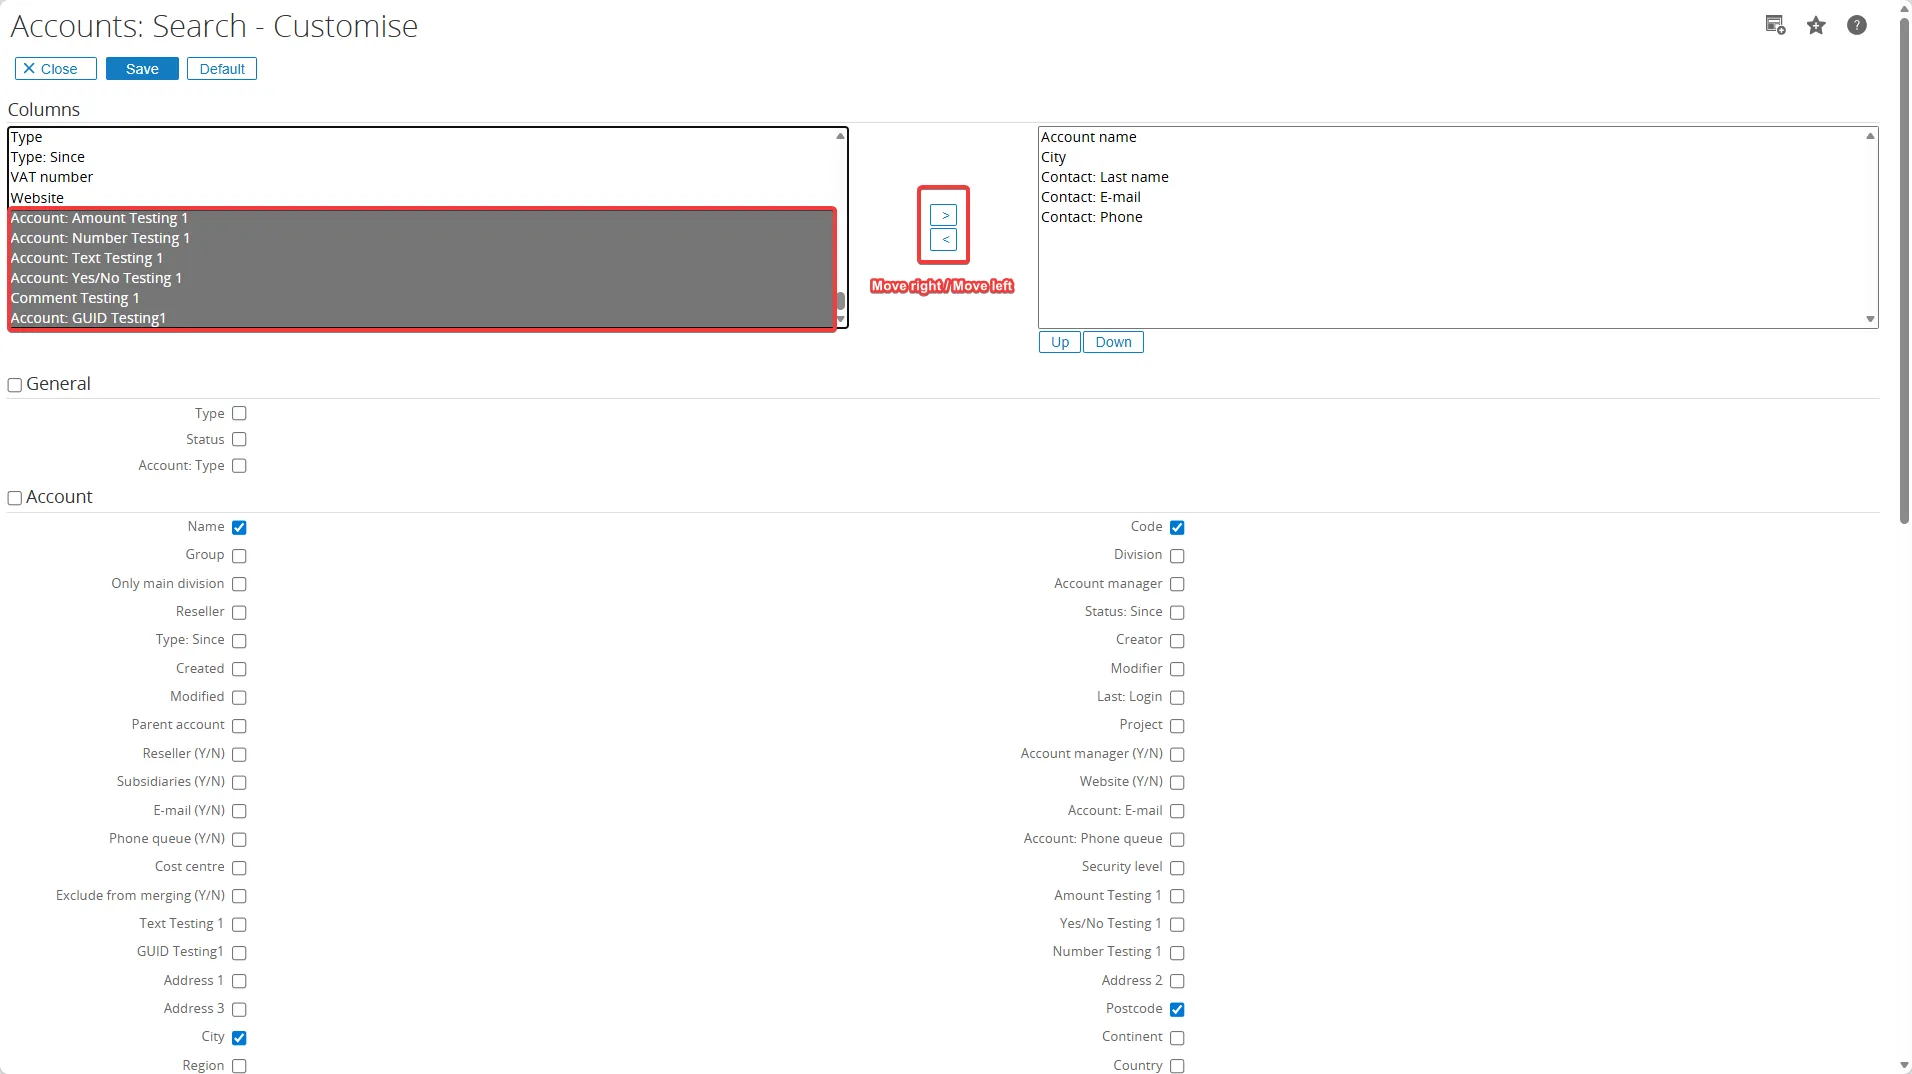Click the move left arrow button
Viewport: 1912px width, 1074px height.
click(x=943, y=240)
